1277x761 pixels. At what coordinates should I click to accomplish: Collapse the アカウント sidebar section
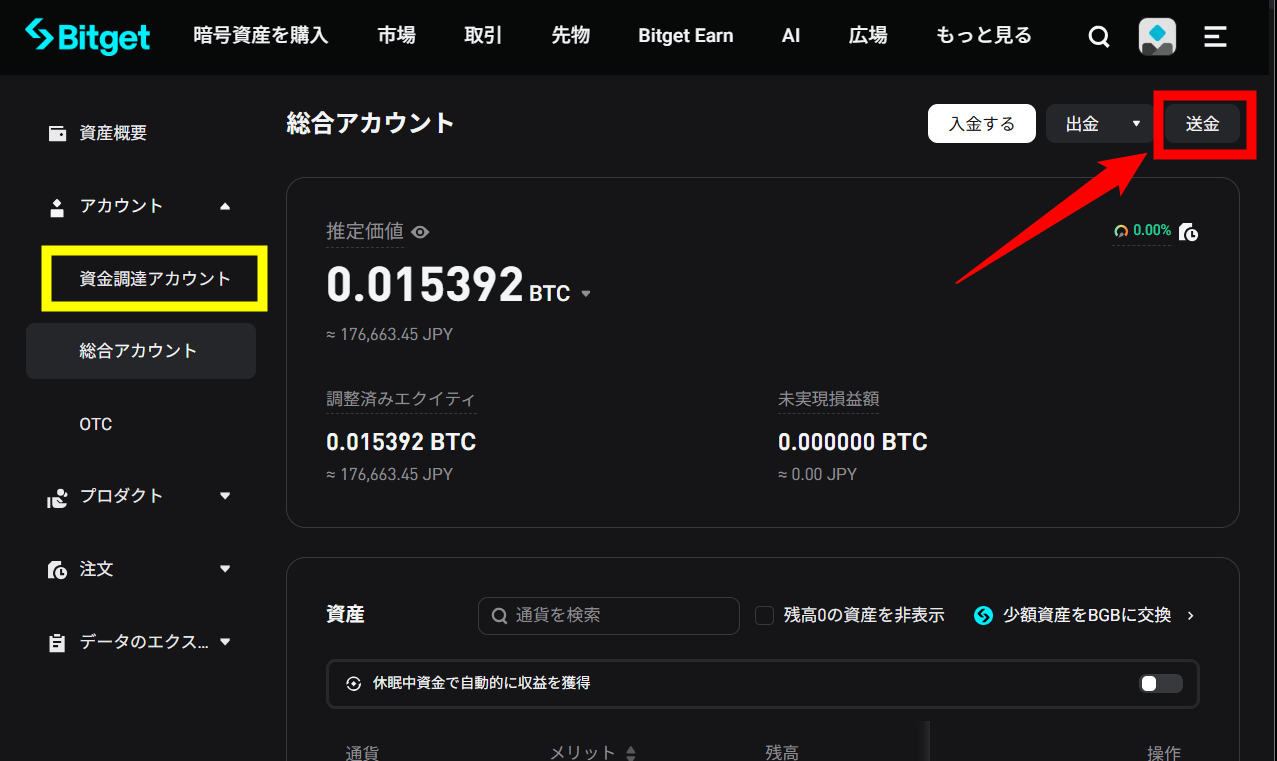coord(225,206)
